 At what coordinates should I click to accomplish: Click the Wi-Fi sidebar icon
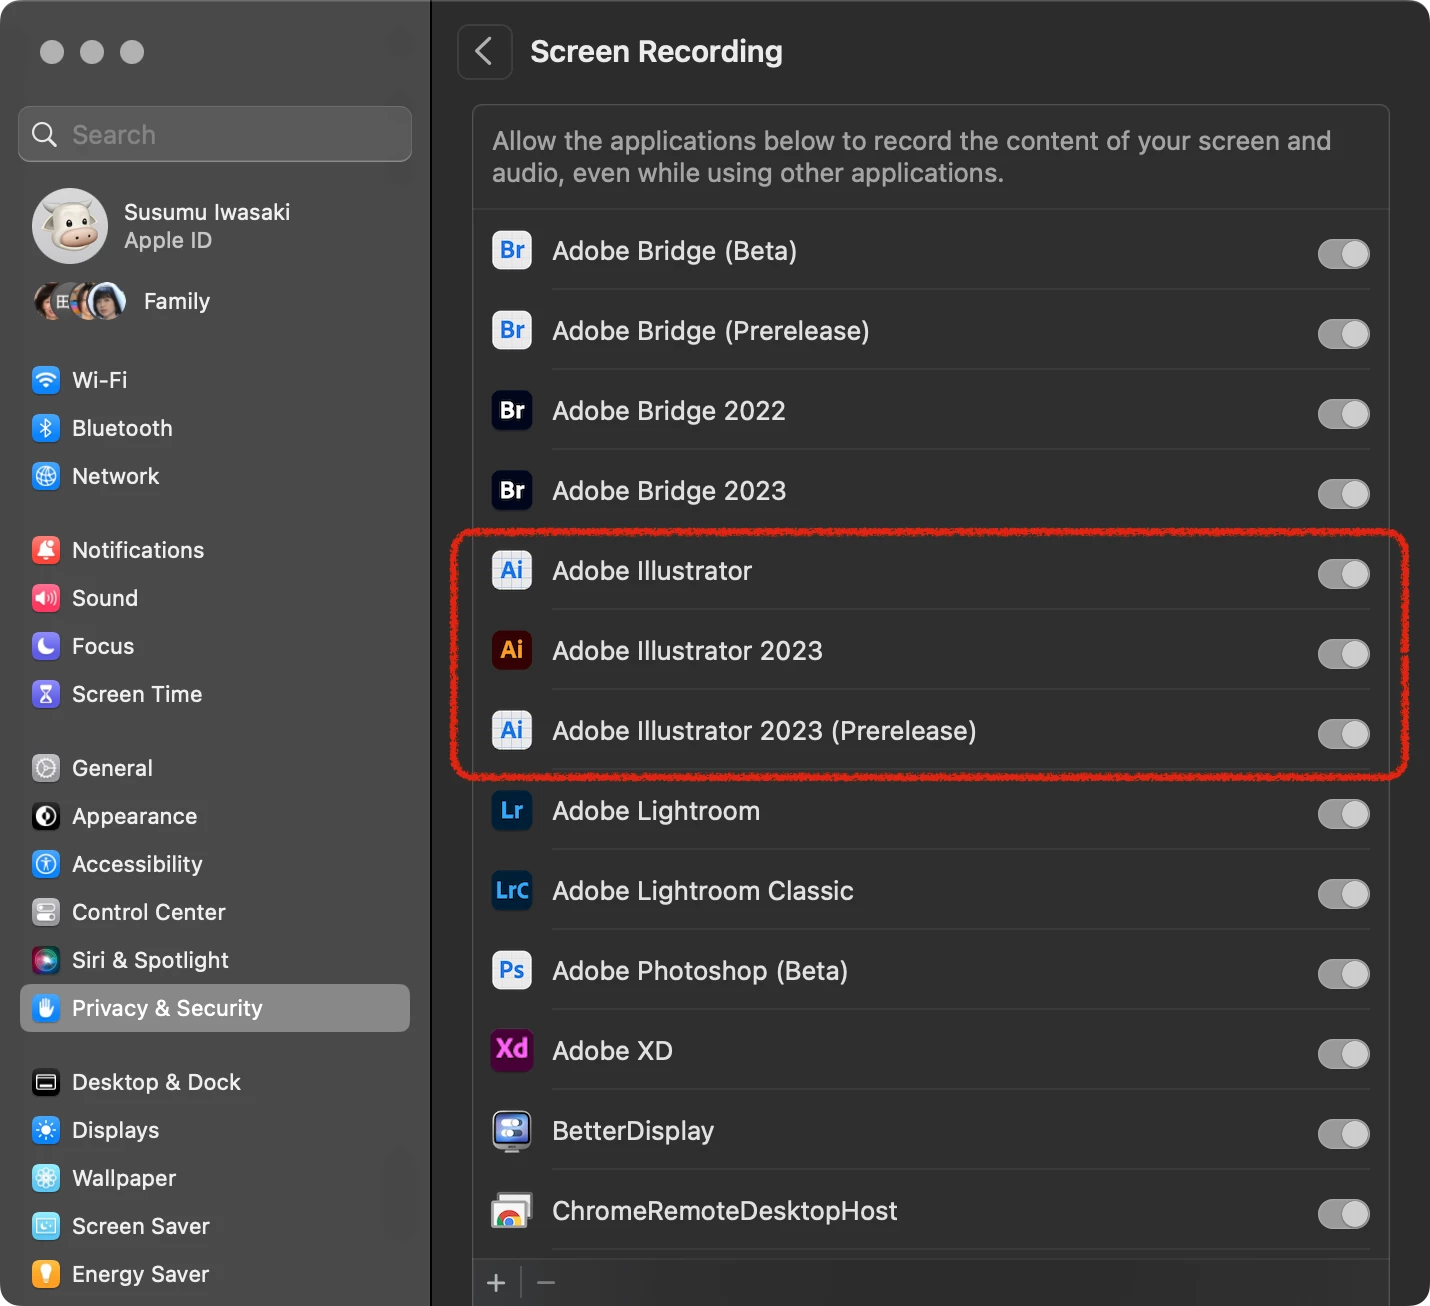click(x=46, y=380)
